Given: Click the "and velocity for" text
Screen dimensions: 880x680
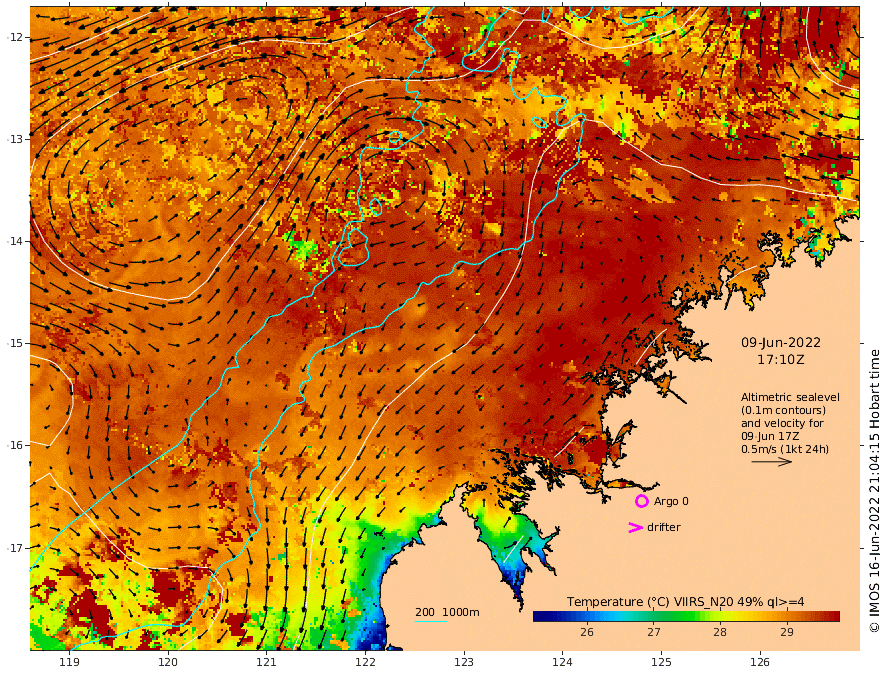Looking at the screenshot, I should click(x=782, y=423).
